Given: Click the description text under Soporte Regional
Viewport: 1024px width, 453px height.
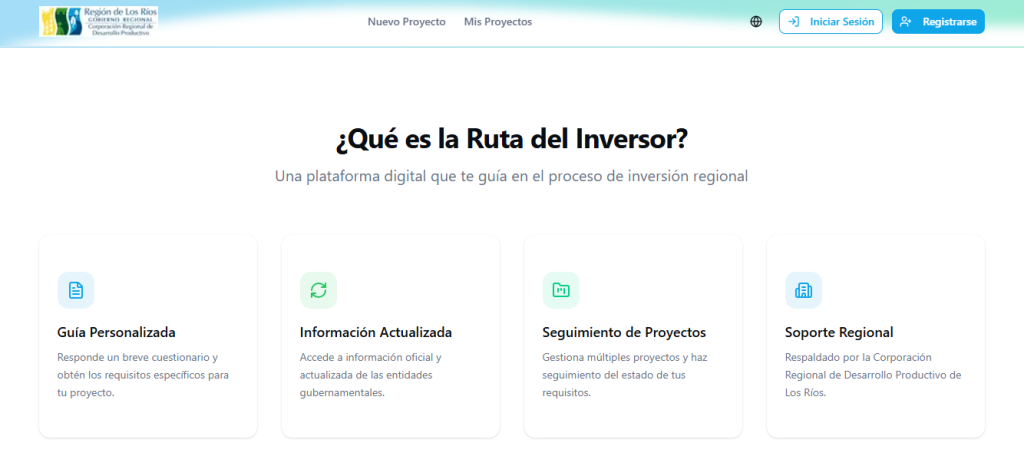Looking at the screenshot, I should [x=873, y=375].
